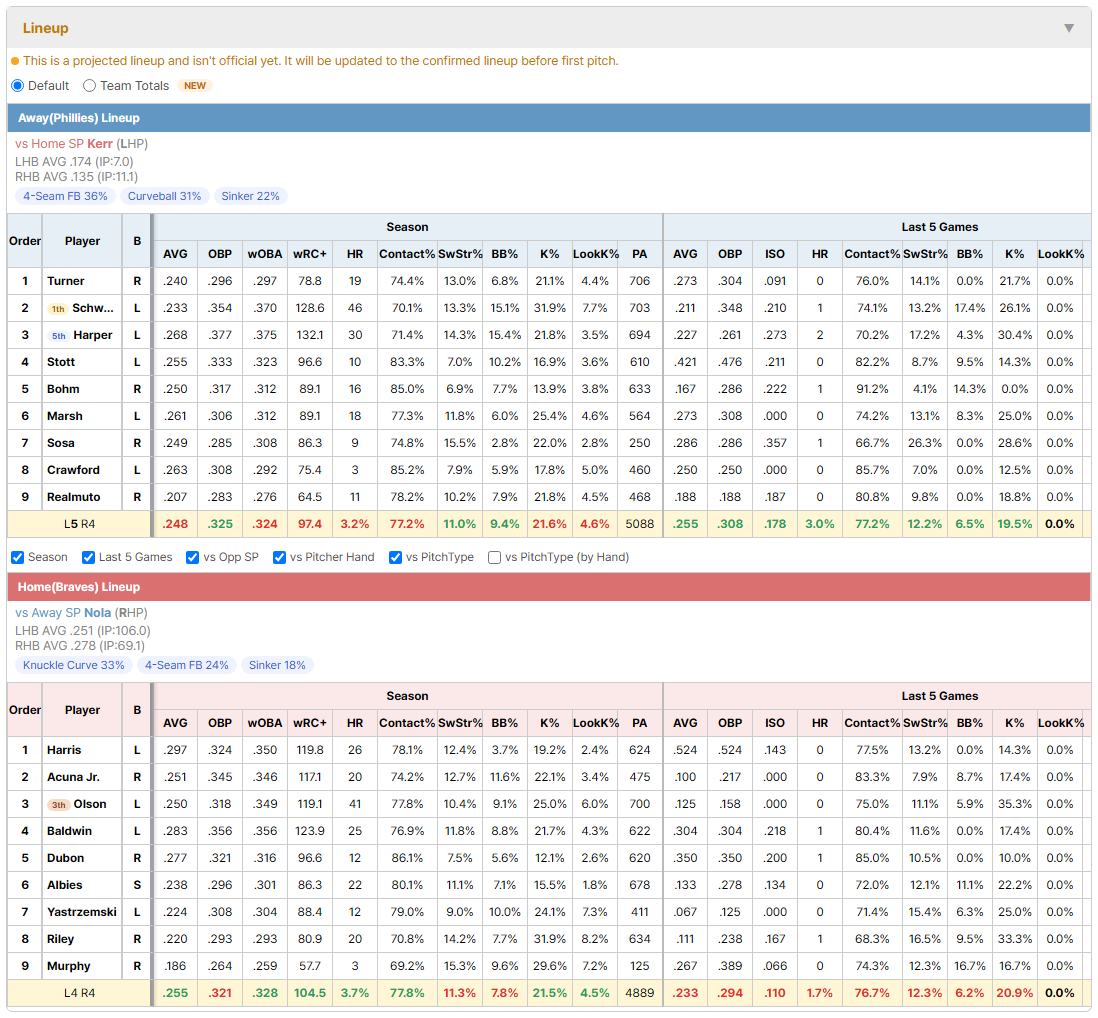Select the Sinker 18% pitch chip
The height and width of the screenshot is (1018, 1098).
pyautogui.click(x=277, y=665)
